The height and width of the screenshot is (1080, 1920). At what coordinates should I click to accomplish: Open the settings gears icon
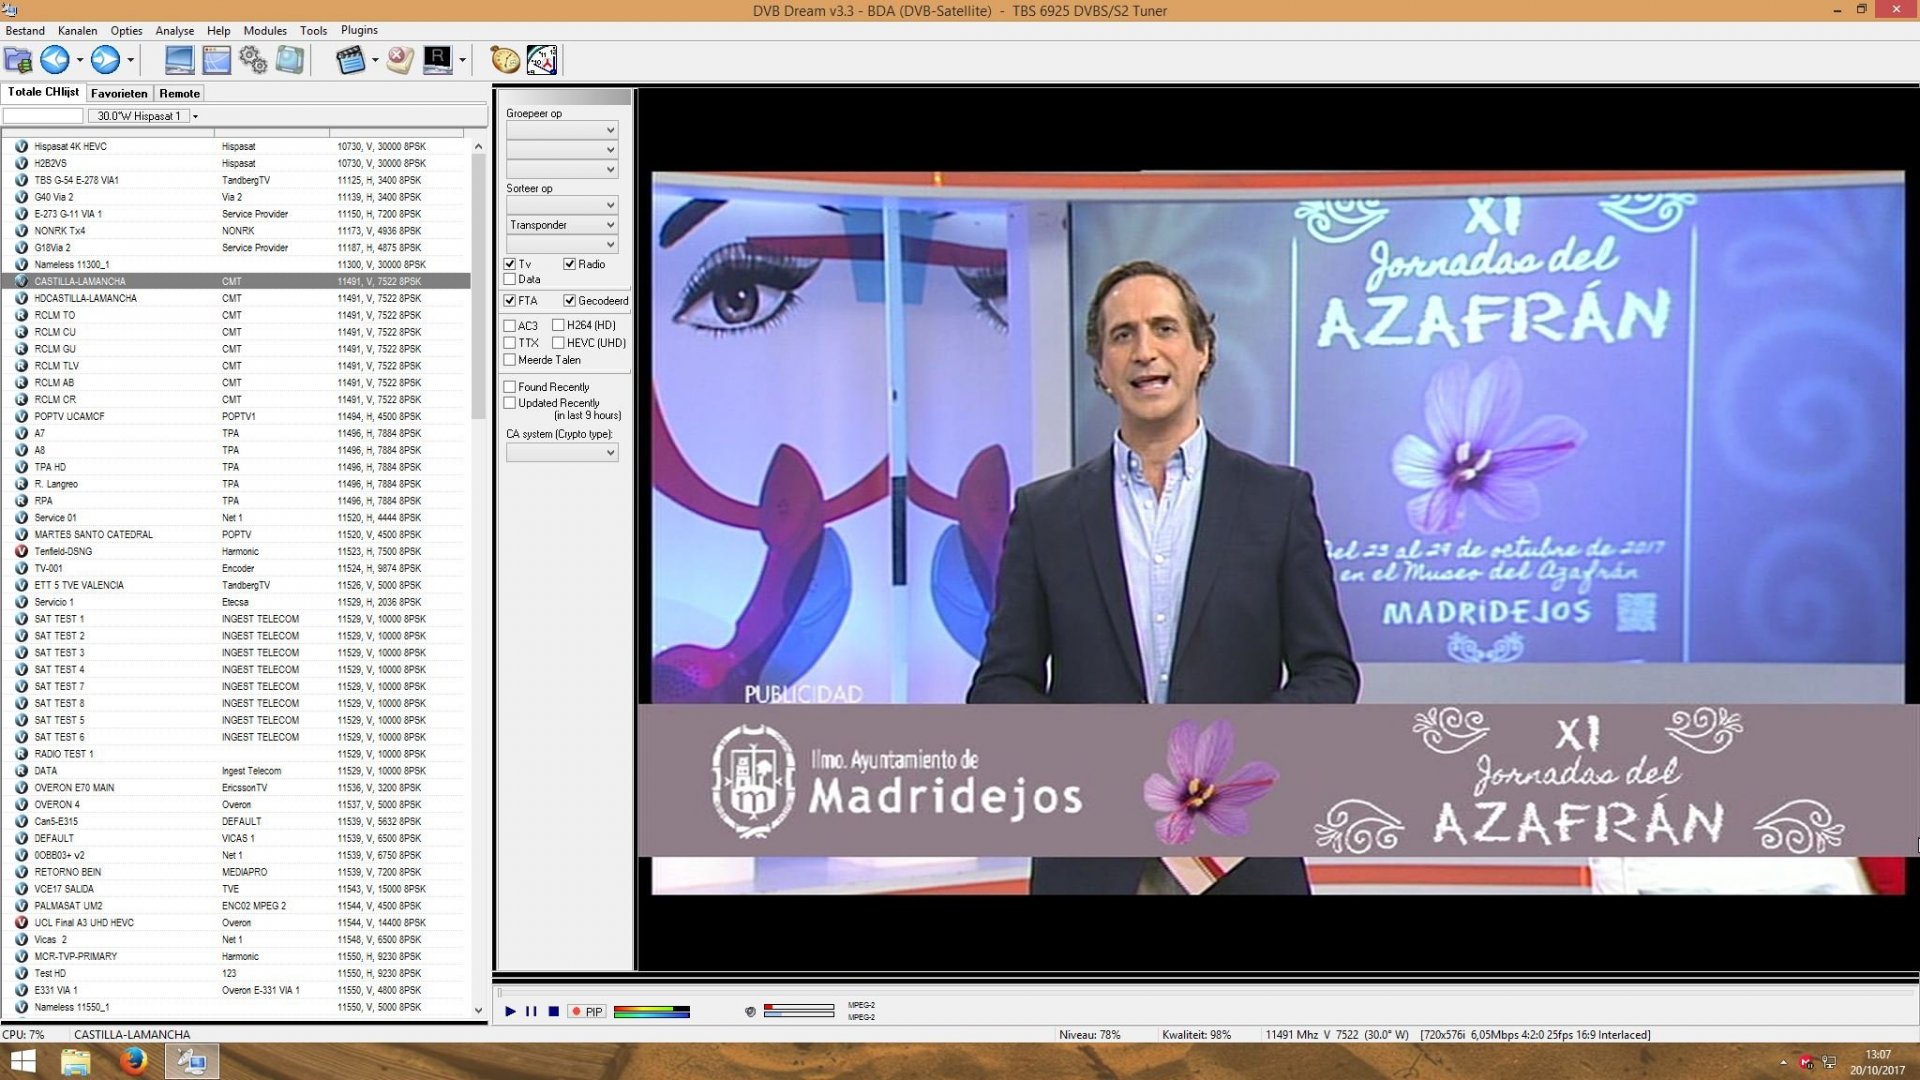tap(253, 60)
